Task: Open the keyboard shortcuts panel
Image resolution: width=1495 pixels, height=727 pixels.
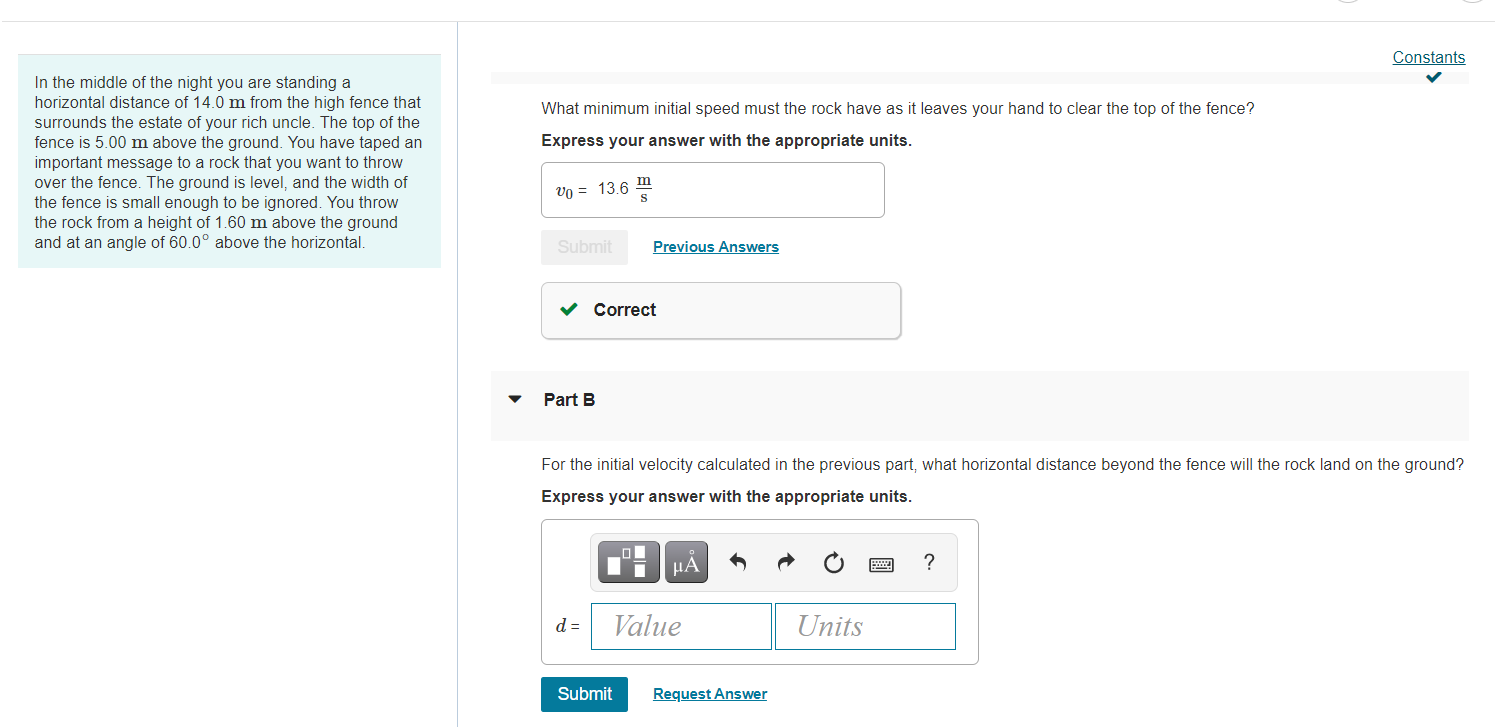Action: point(881,563)
